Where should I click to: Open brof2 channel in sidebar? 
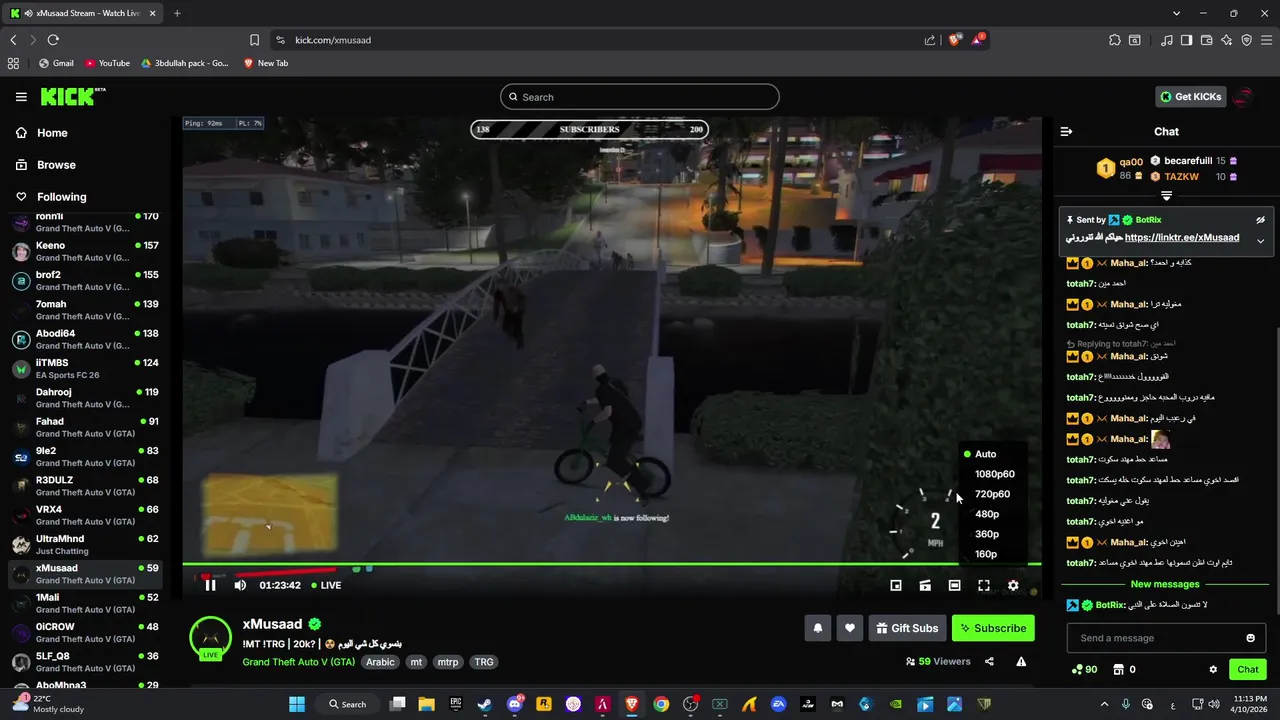pyautogui.click(x=85, y=280)
